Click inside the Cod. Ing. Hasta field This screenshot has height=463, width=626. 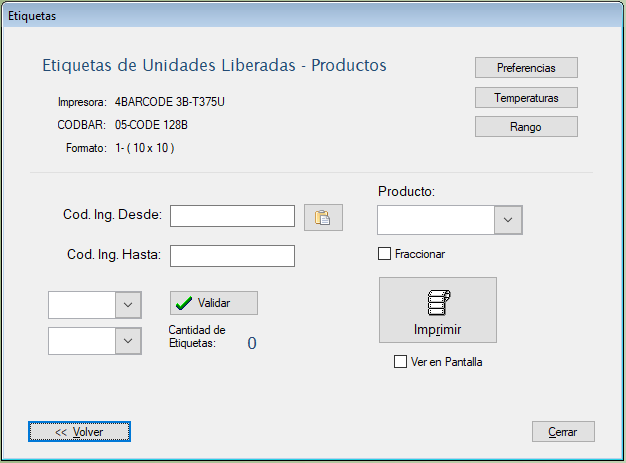click(232, 256)
